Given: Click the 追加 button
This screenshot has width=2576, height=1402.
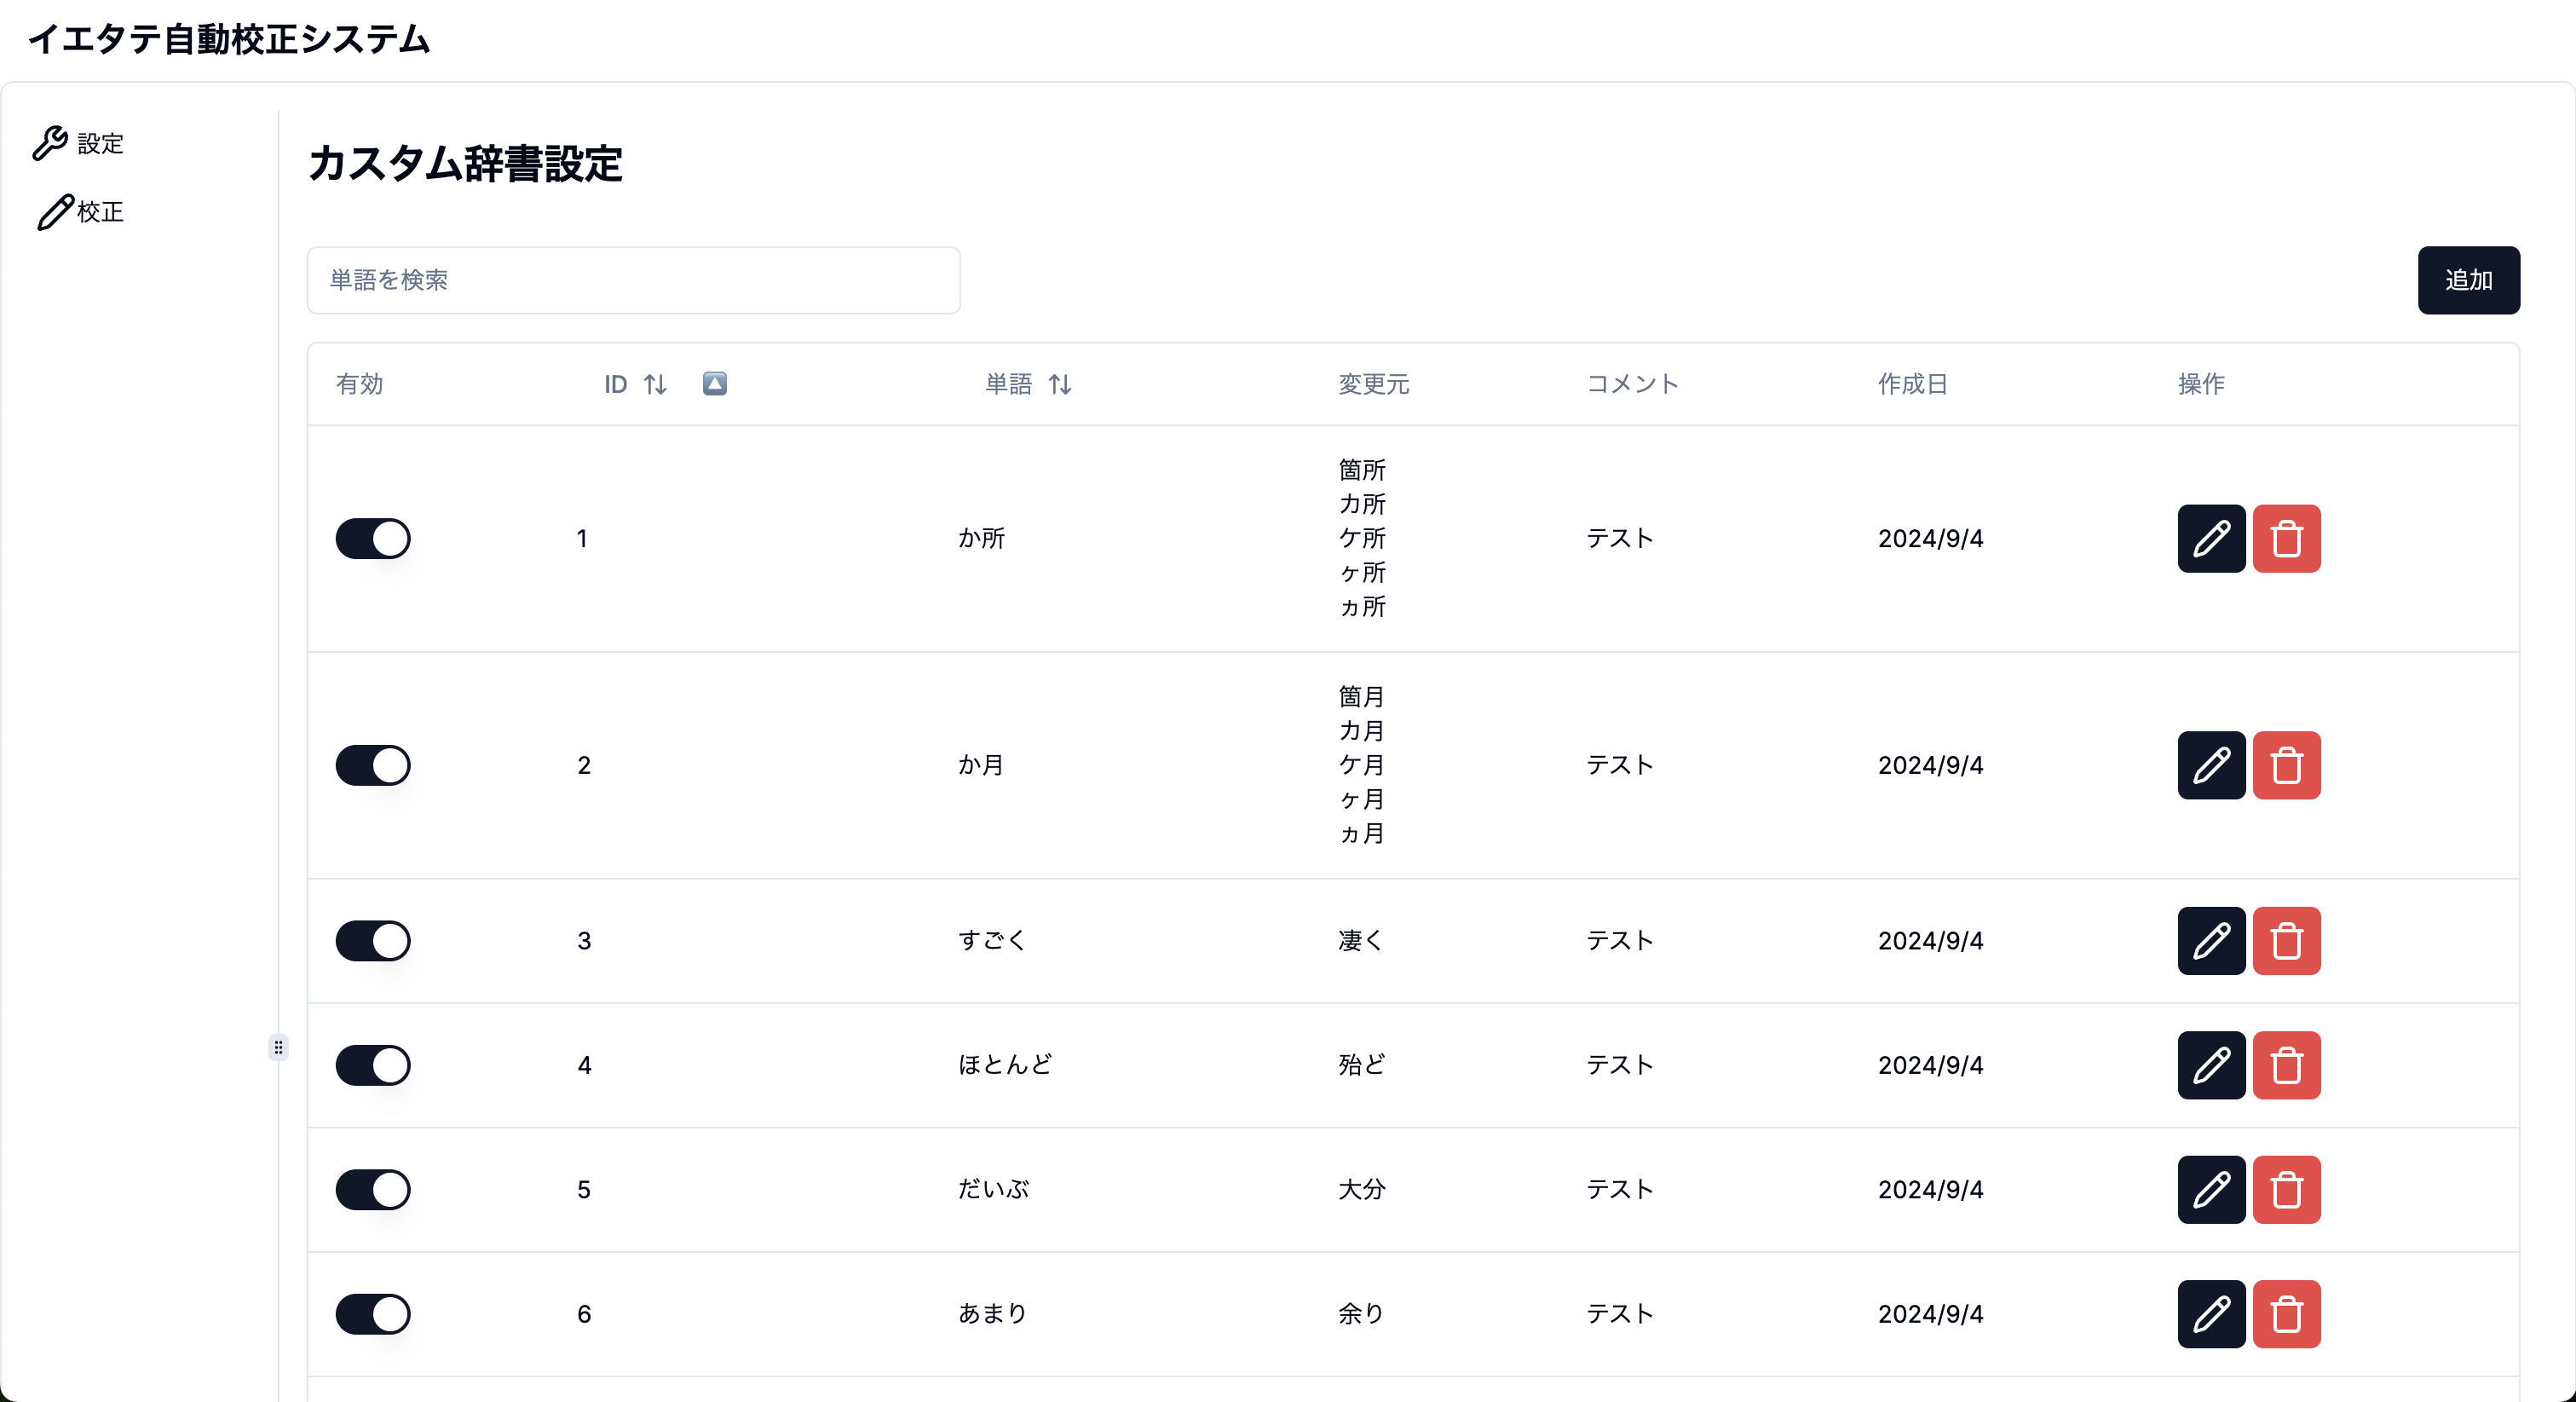Looking at the screenshot, I should [x=2468, y=280].
